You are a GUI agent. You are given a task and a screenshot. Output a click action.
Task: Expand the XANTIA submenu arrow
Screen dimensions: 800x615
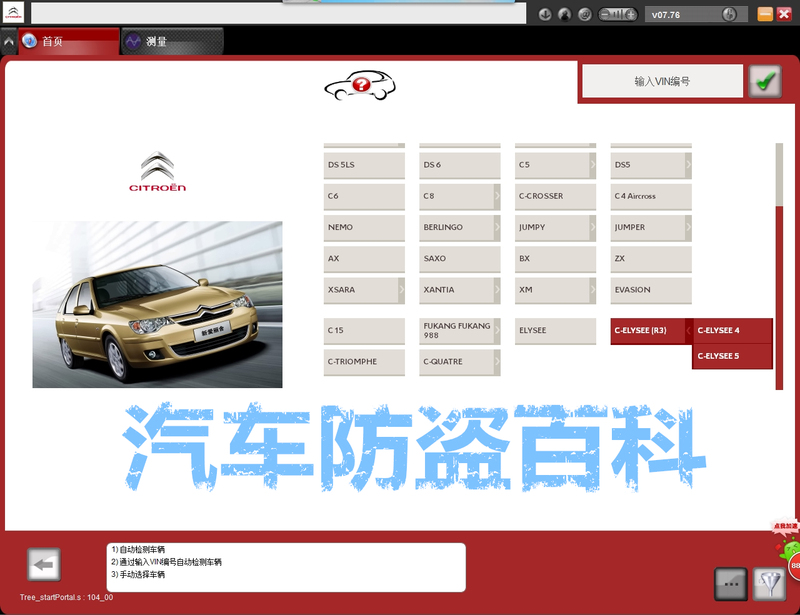point(497,290)
